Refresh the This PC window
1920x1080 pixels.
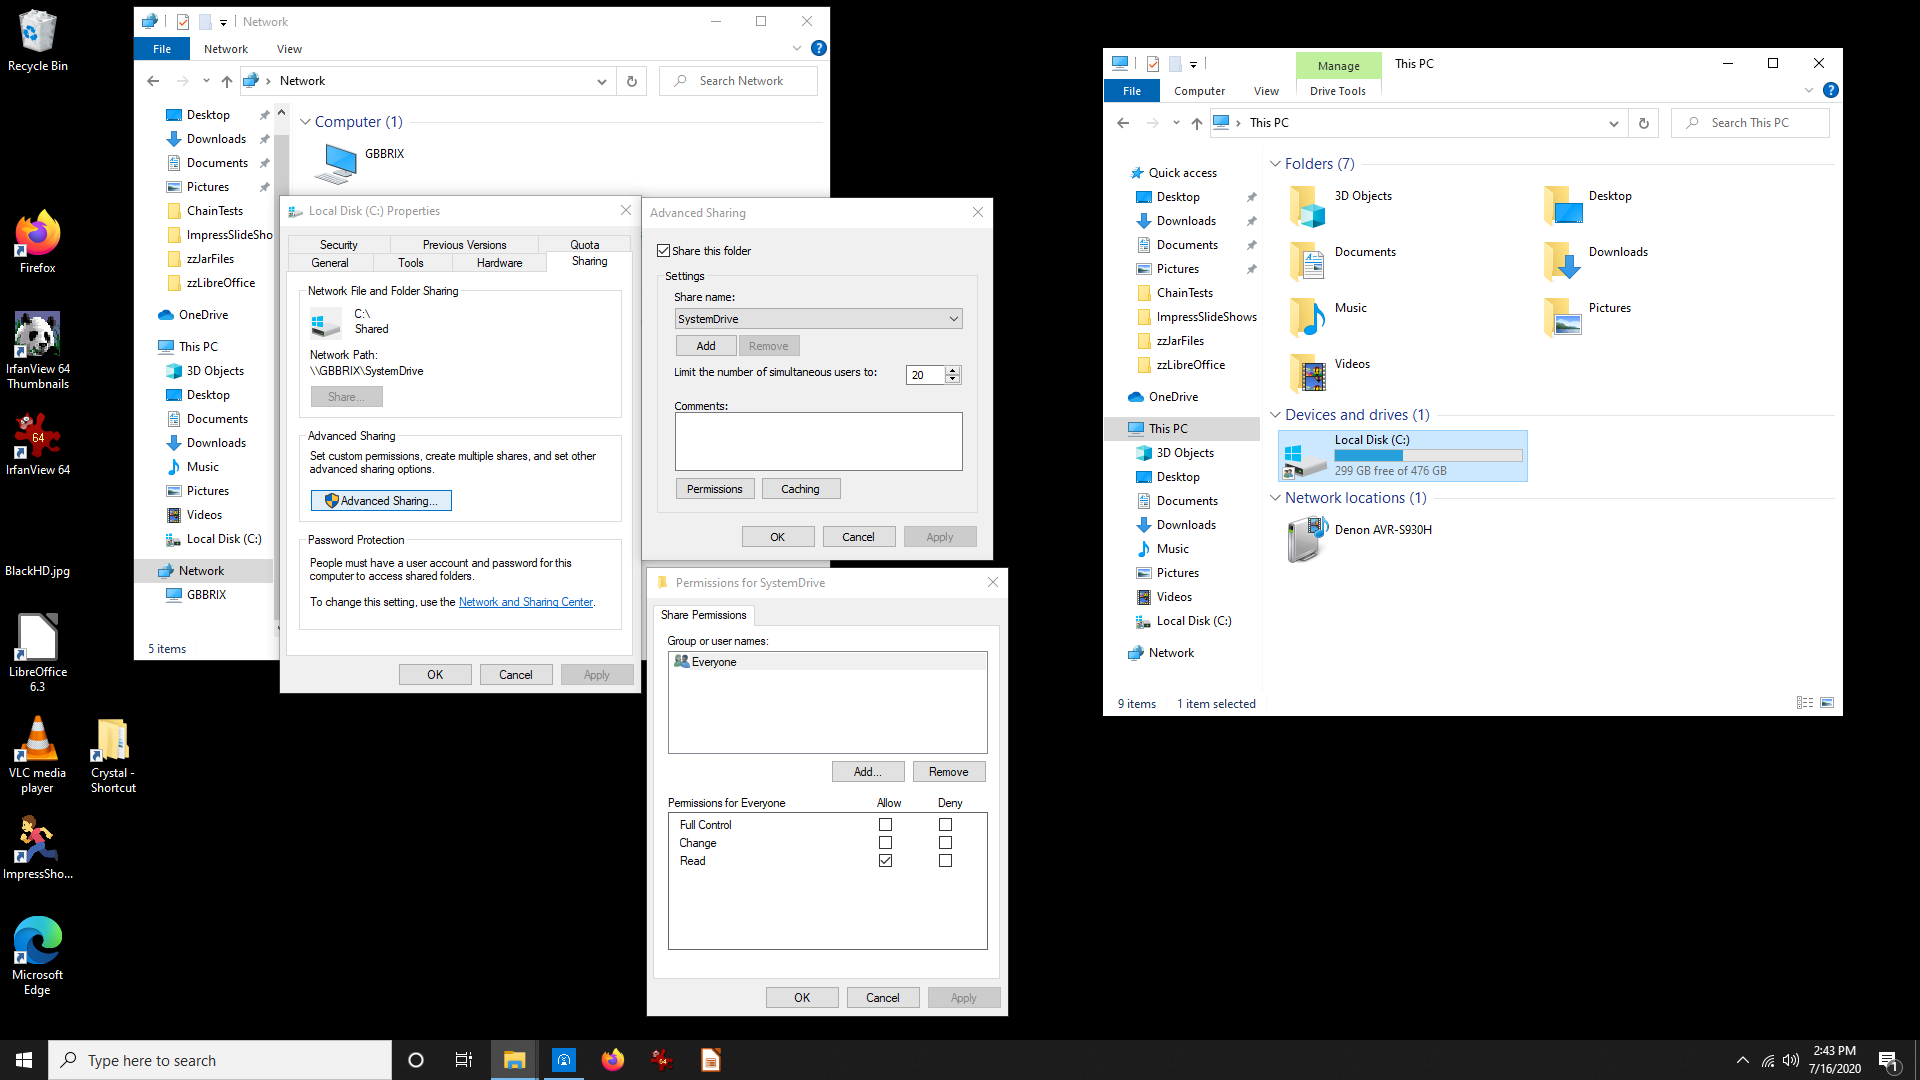[1643, 123]
